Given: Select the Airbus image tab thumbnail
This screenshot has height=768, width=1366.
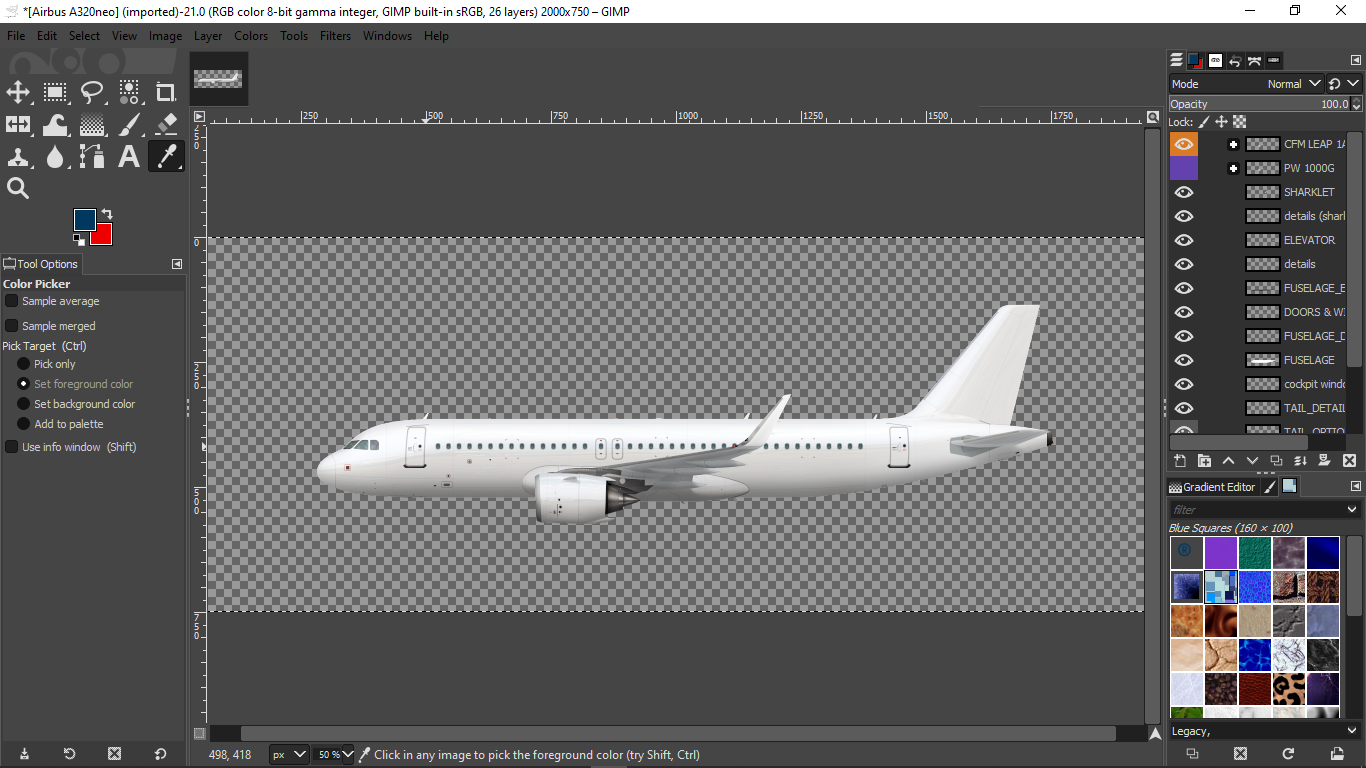Looking at the screenshot, I should pos(218,79).
